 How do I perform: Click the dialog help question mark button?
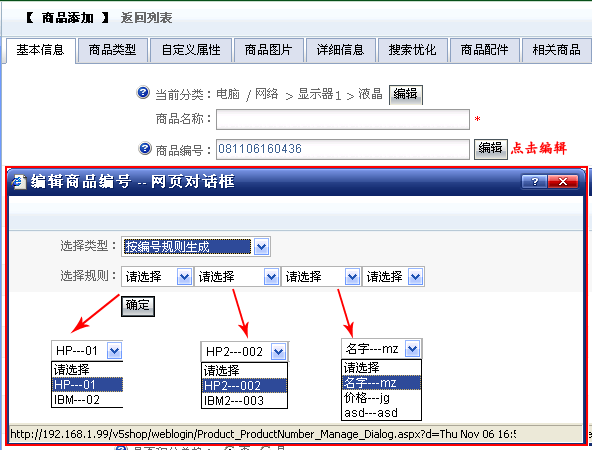[534, 182]
